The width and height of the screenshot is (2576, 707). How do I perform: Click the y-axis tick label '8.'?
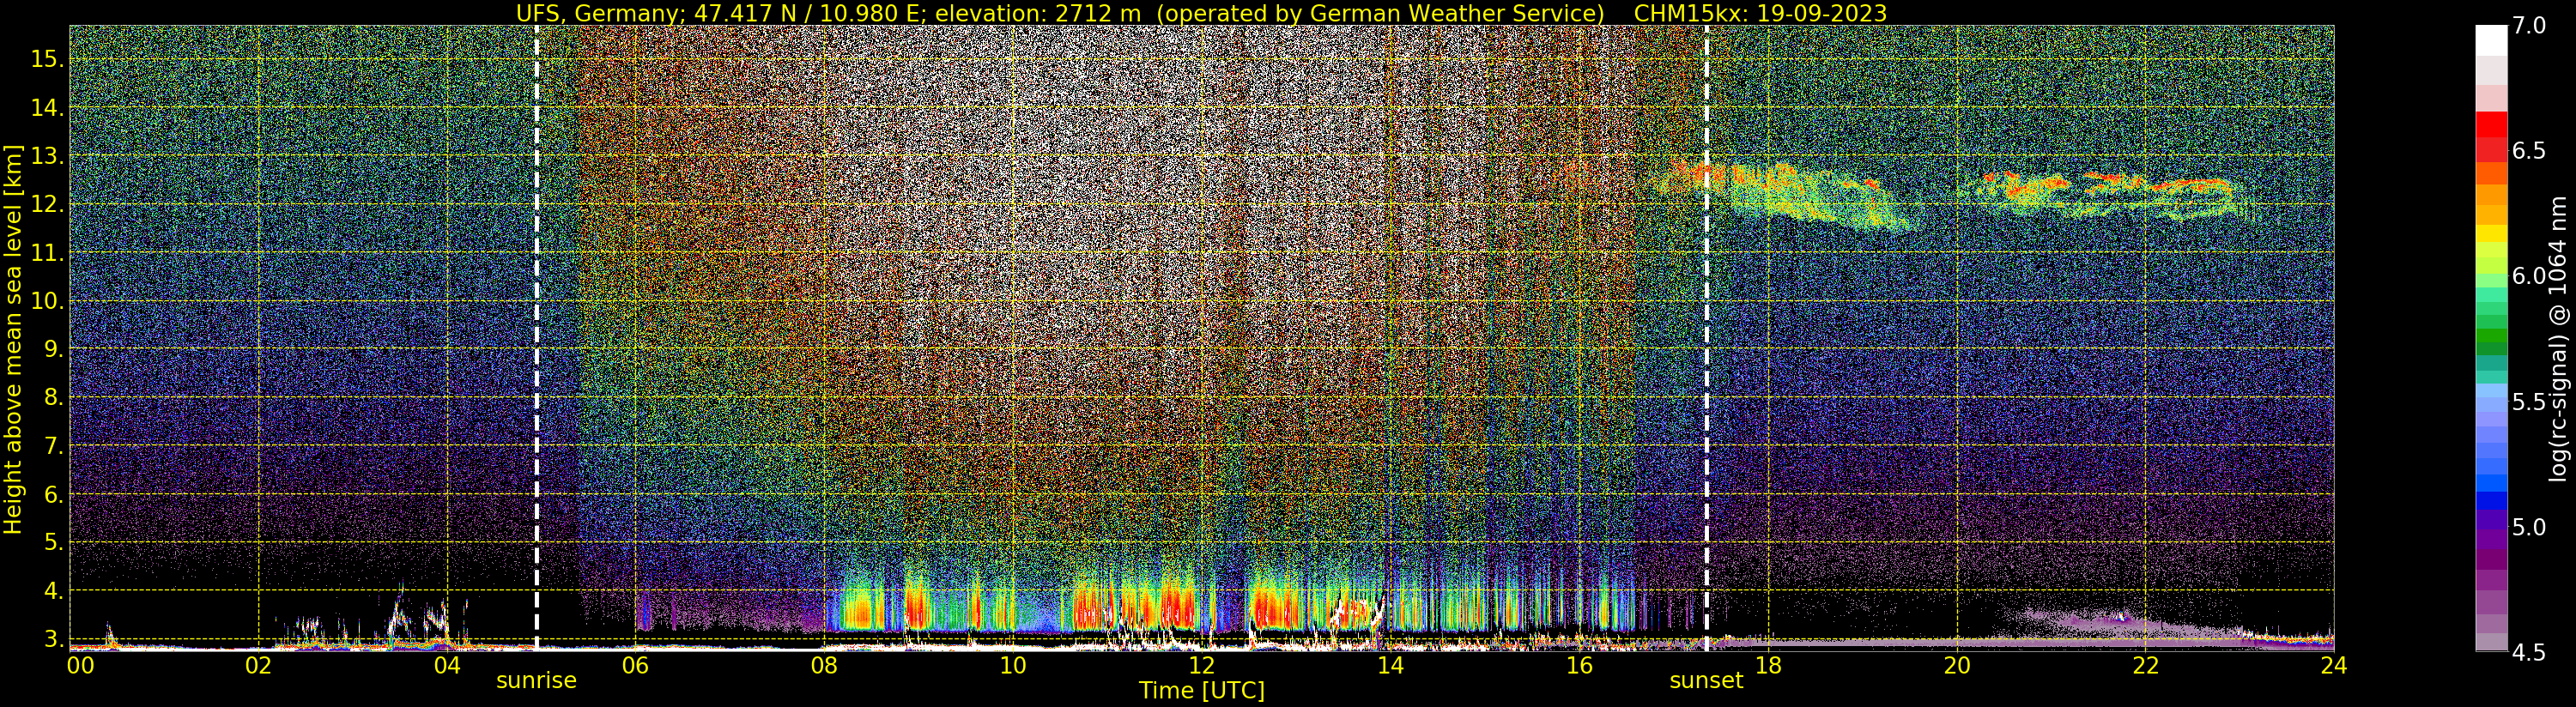coord(54,398)
